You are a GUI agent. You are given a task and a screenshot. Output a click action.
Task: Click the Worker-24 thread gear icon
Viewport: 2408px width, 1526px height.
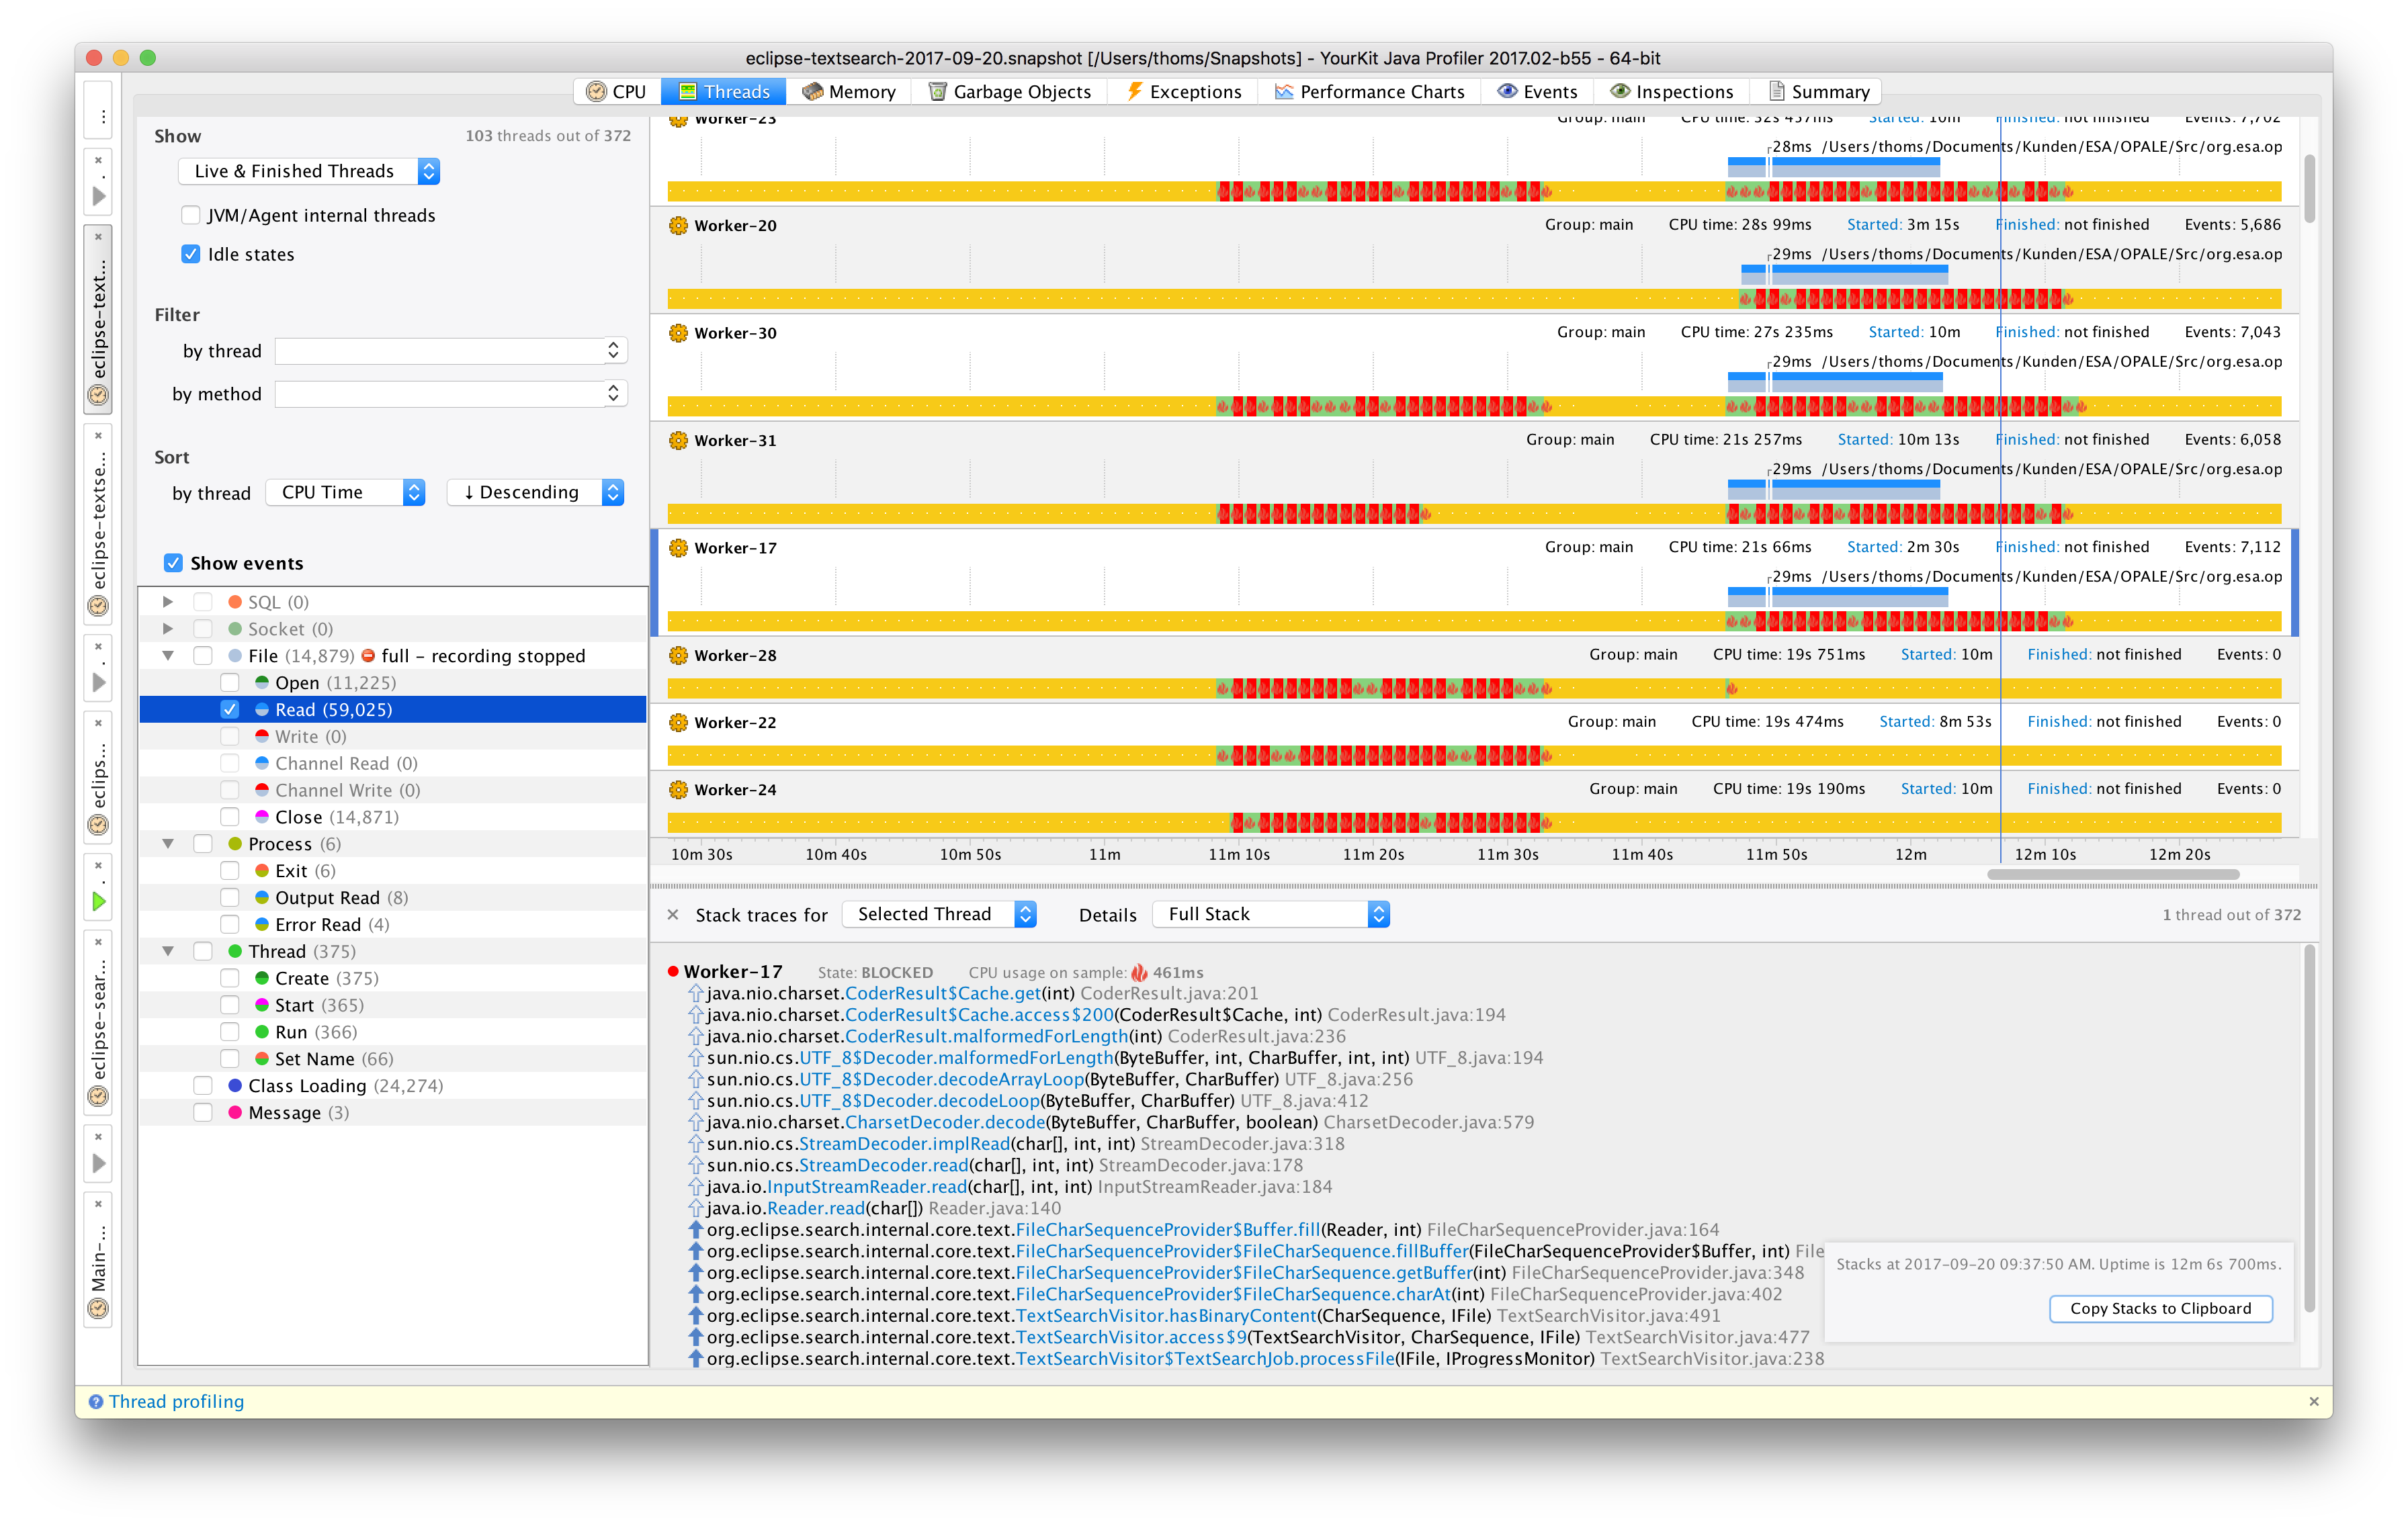click(x=678, y=789)
